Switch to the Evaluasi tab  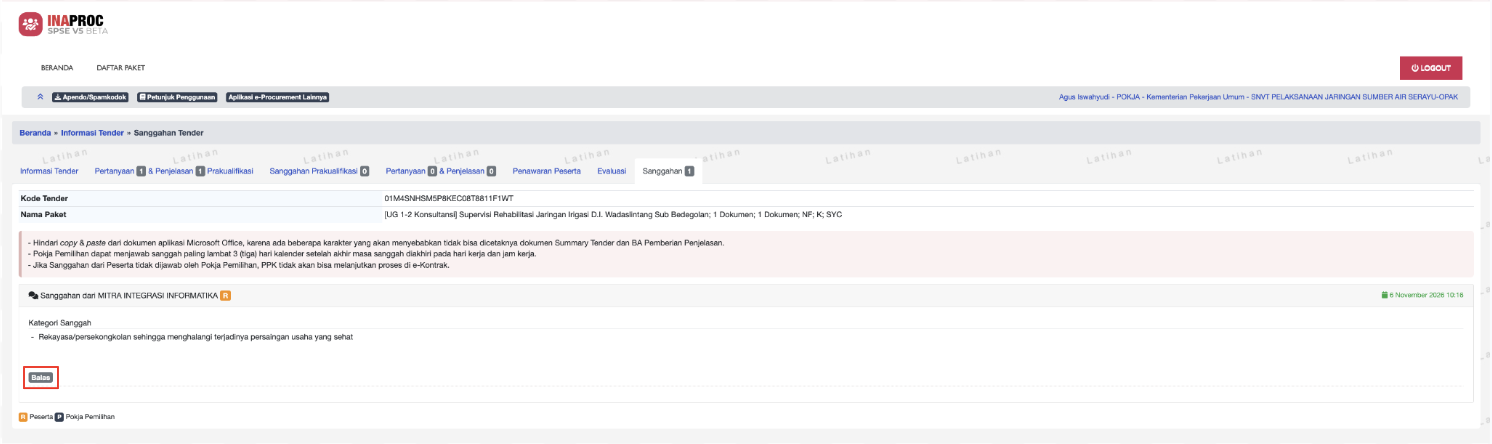611,171
